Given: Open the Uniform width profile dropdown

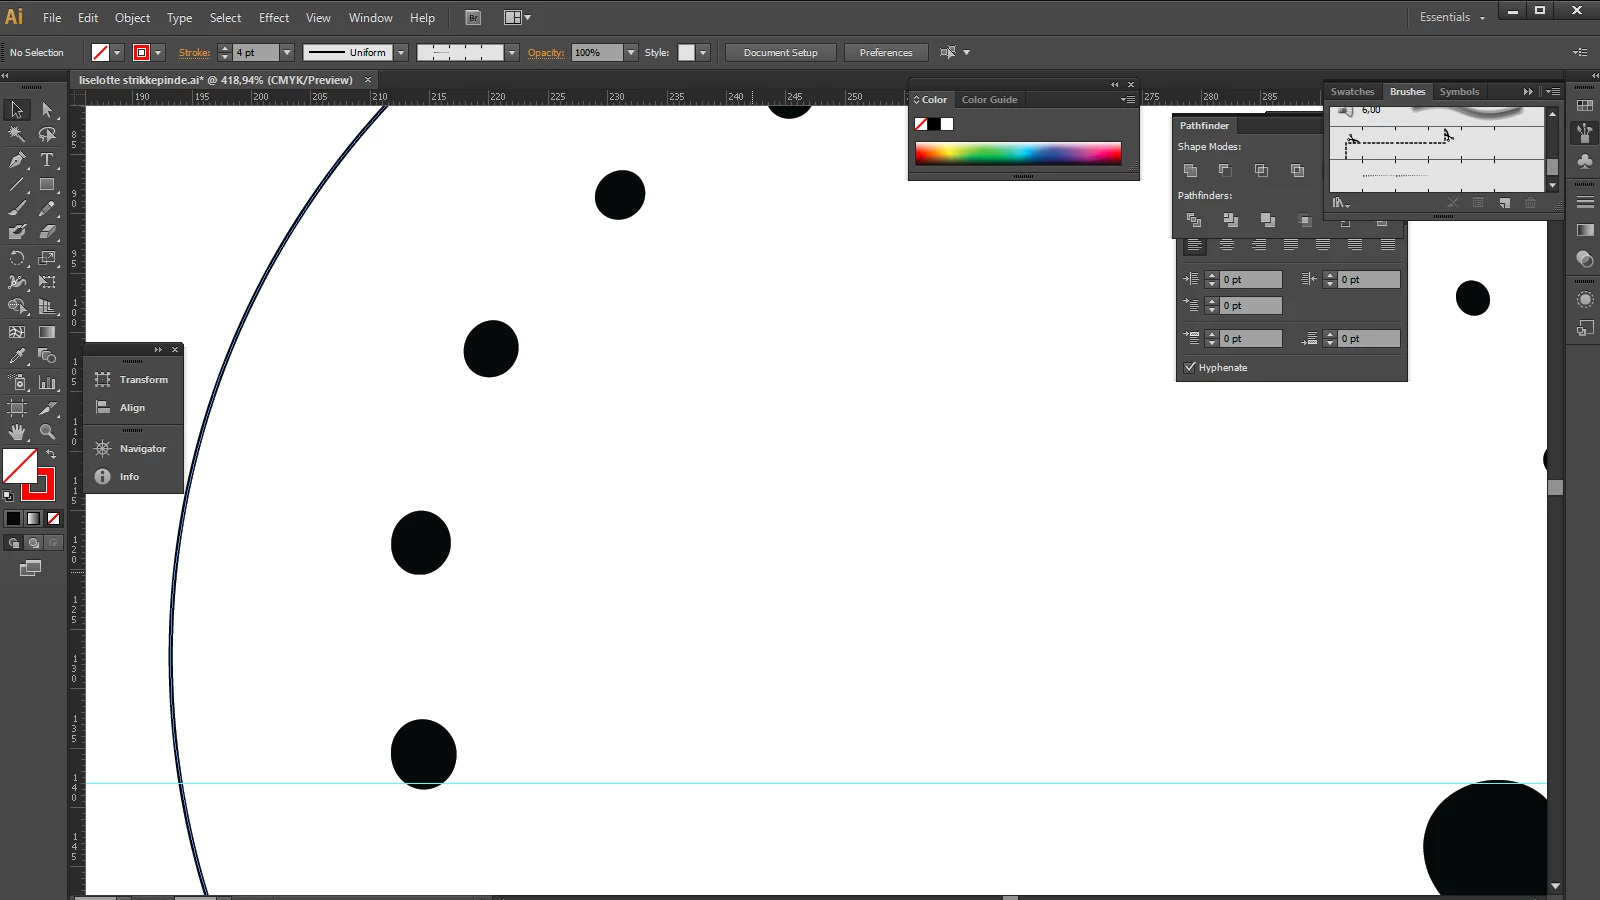Looking at the screenshot, I should coord(401,52).
